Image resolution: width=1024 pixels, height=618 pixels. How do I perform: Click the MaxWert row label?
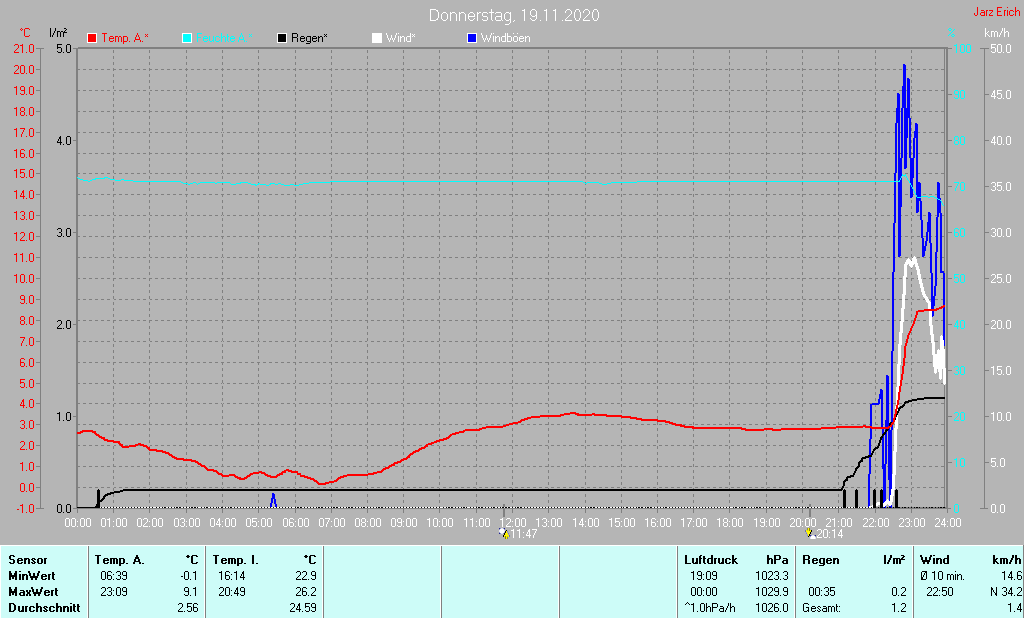point(32,592)
